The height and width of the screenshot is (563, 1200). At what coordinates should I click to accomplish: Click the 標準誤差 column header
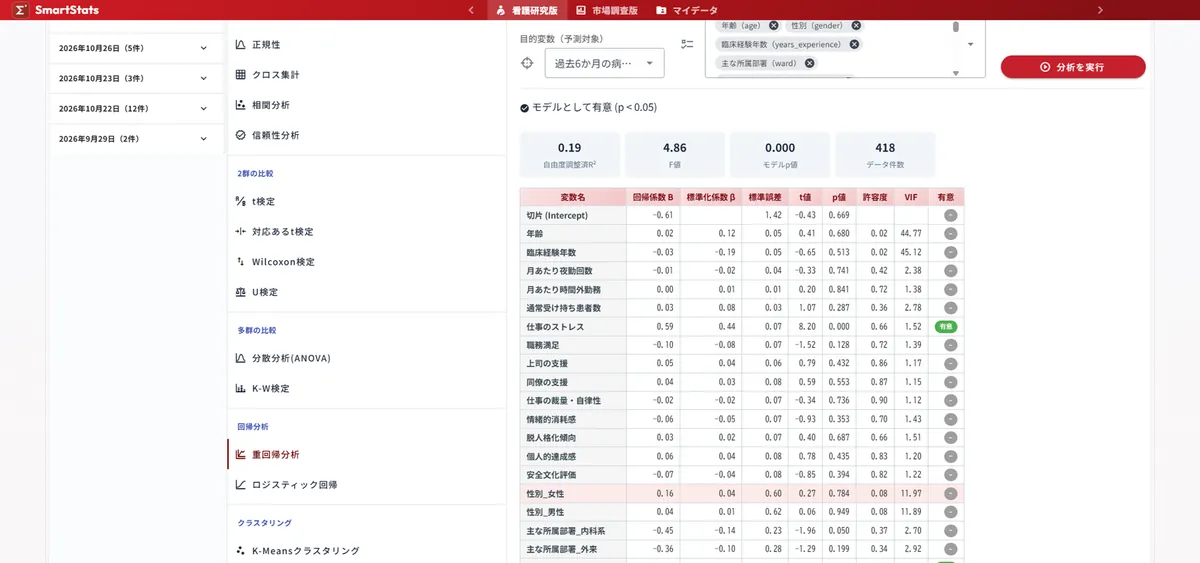(765, 197)
